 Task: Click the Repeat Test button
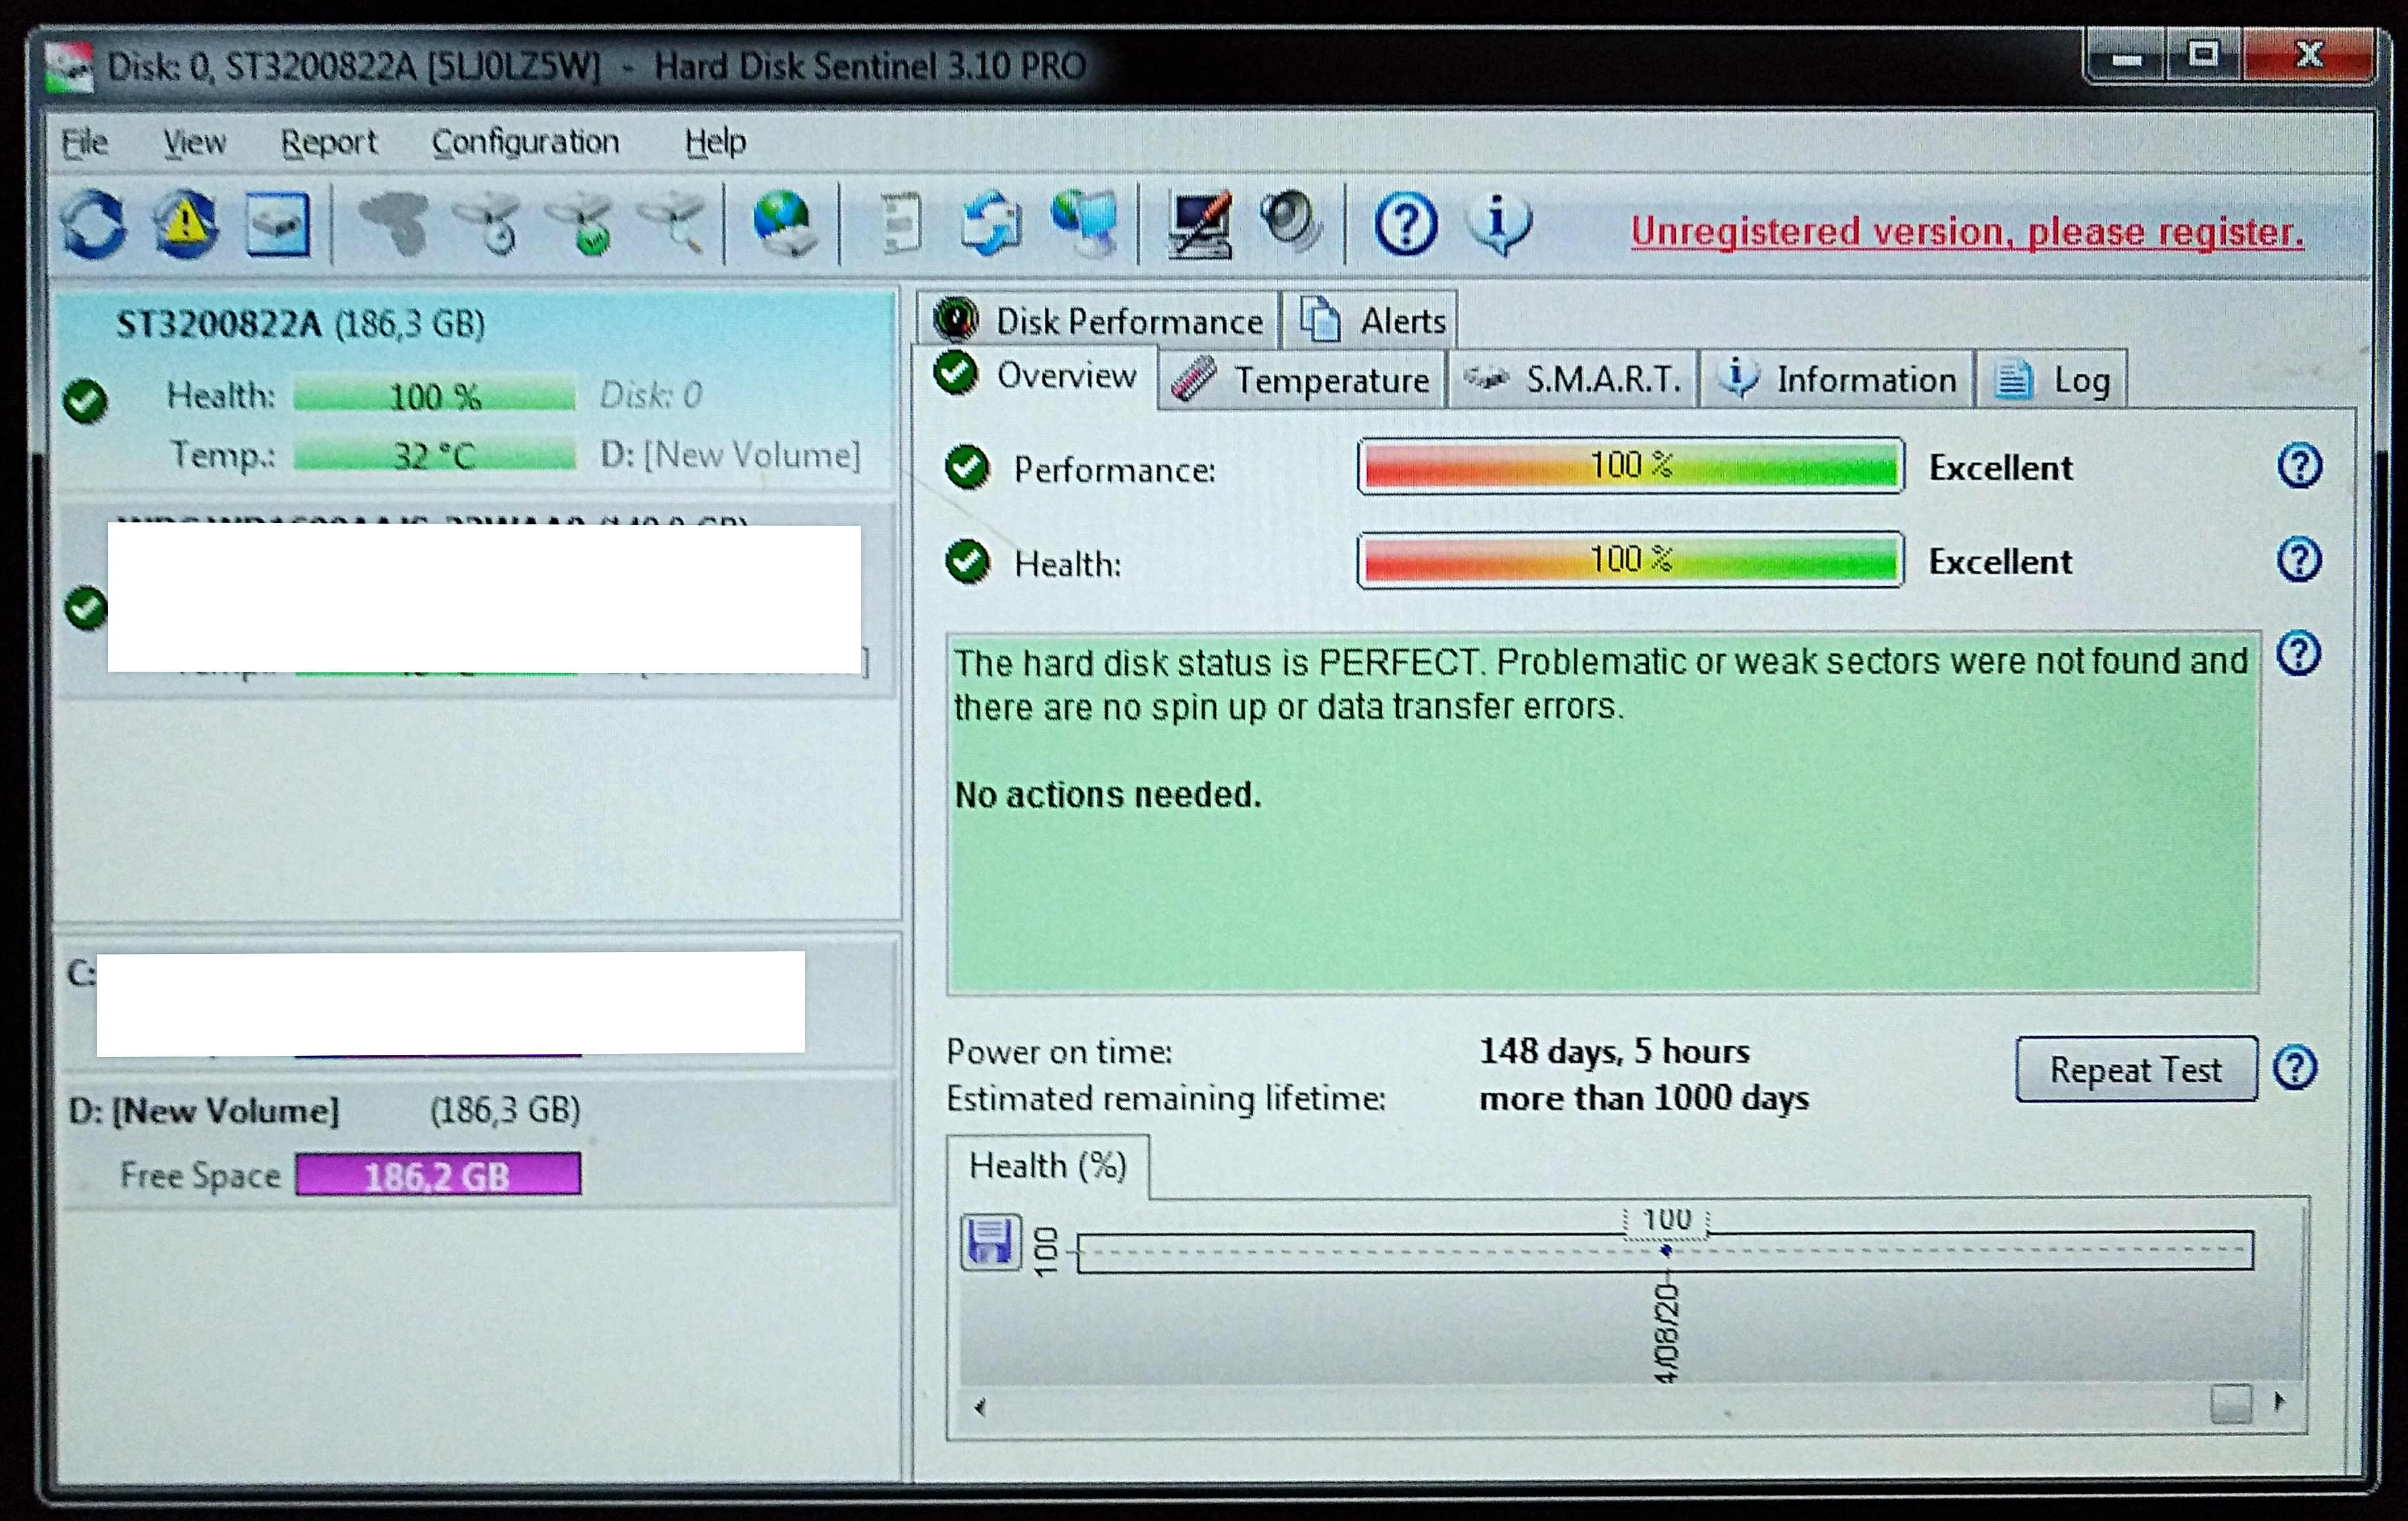pyautogui.click(x=2136, y=1069)
